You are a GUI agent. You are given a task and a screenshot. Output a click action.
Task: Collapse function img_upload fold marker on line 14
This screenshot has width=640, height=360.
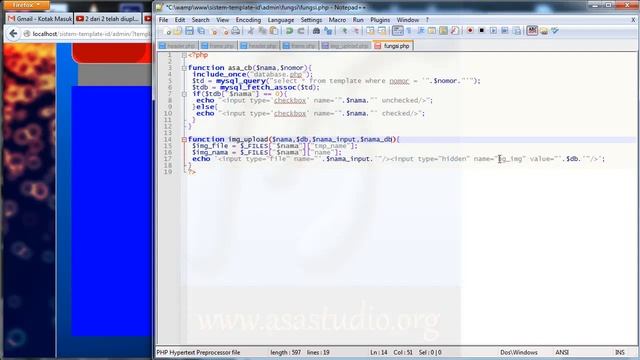click(x=184, y=140)
